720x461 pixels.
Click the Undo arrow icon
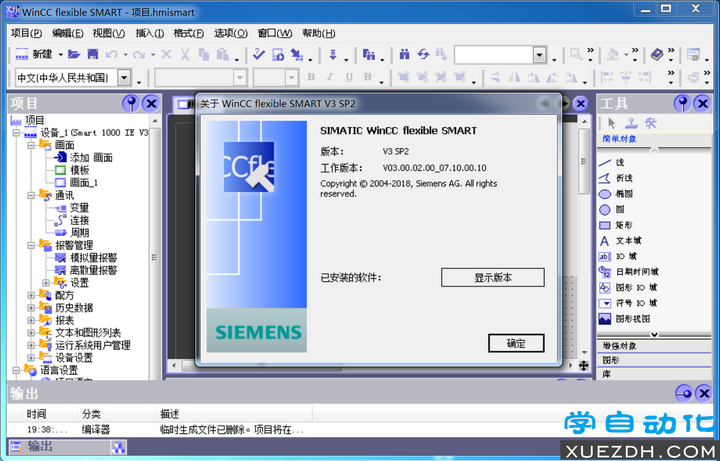click(x=111, y=54)
